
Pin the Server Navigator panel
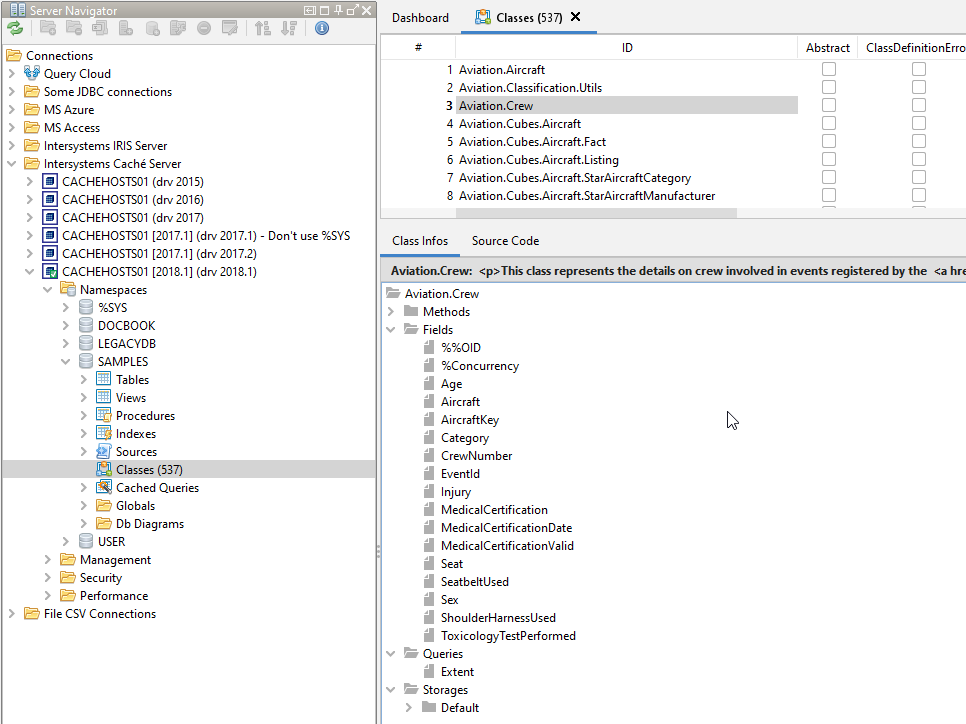pos(339,10)
